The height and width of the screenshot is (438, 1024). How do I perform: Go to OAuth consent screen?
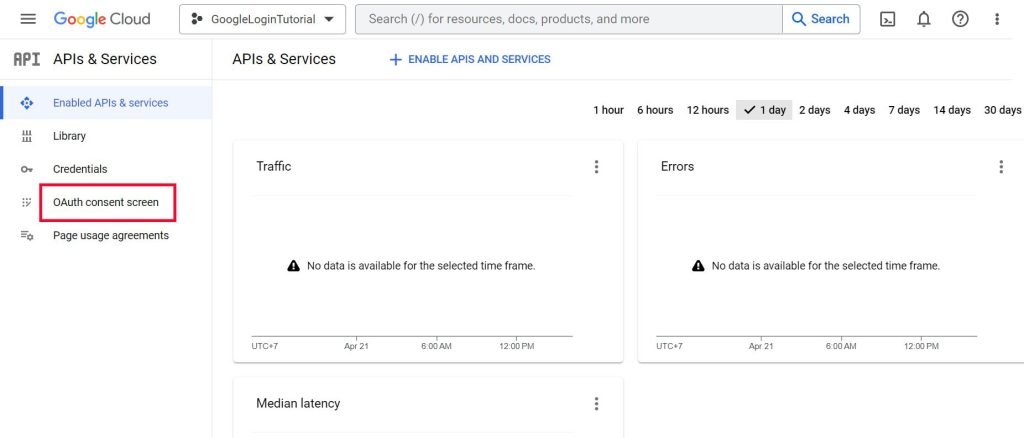click(106, 203)
